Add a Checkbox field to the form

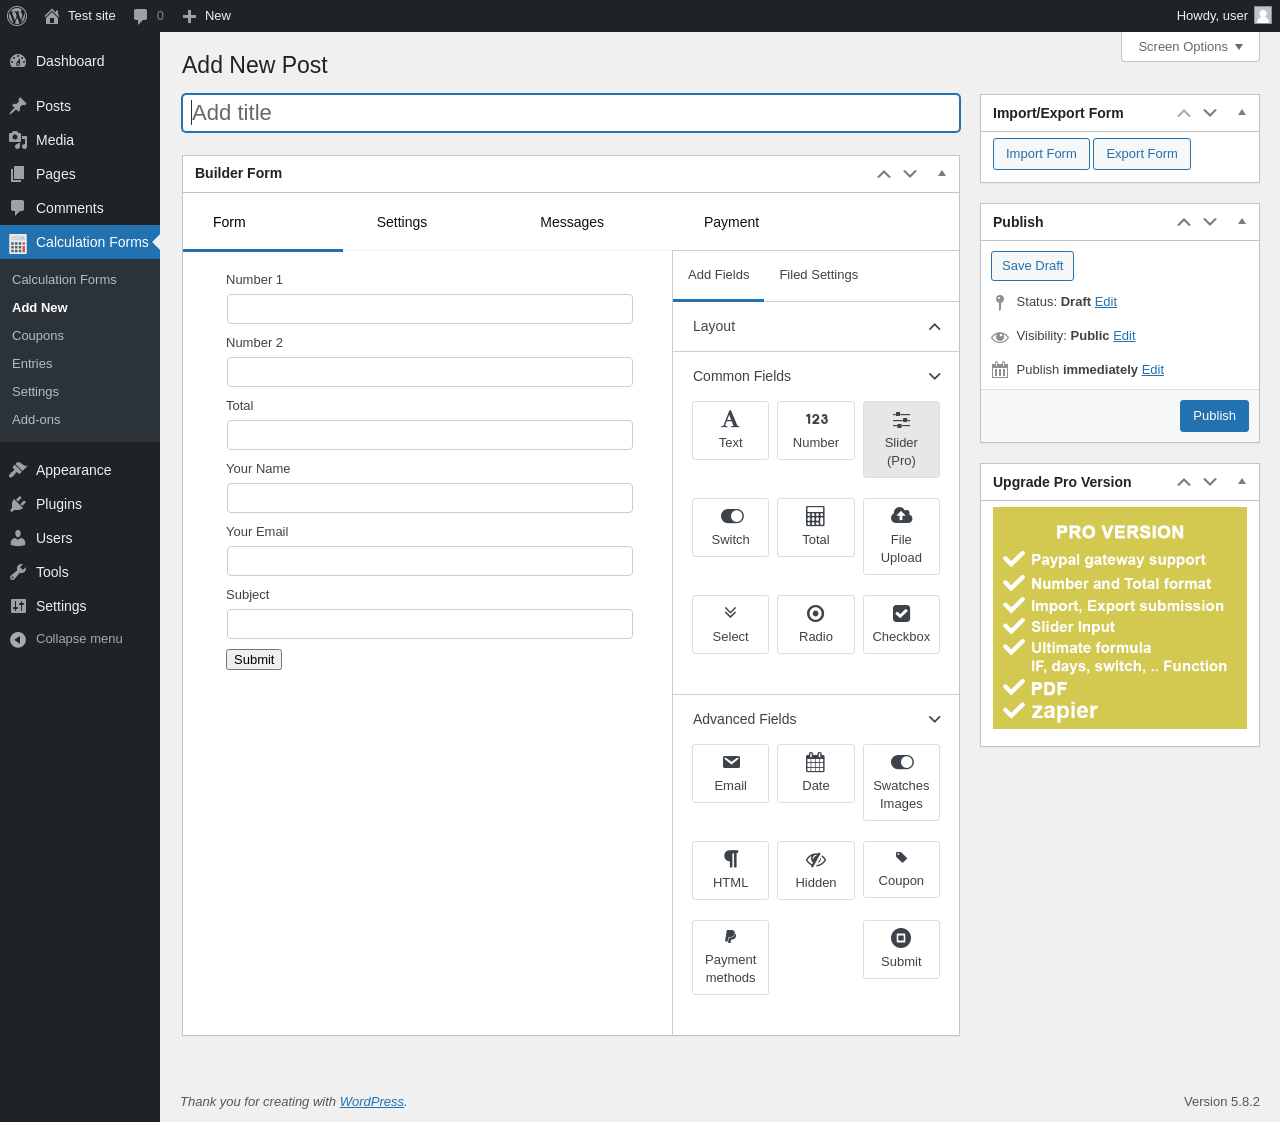(x=901, y=624)
